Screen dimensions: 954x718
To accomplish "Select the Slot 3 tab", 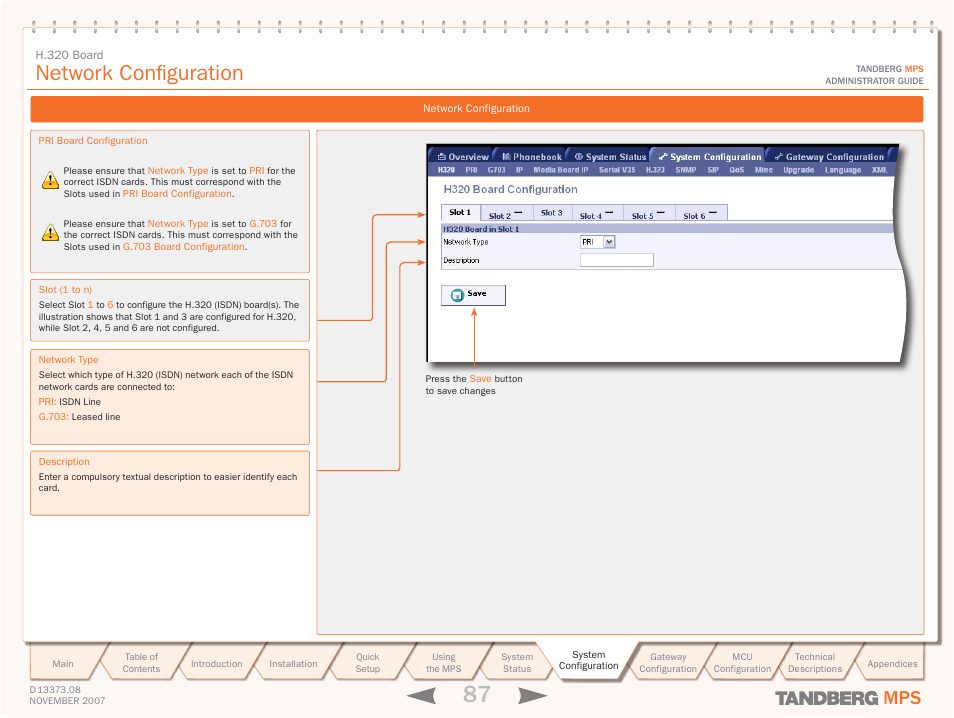I will click(x=552, y=213).
